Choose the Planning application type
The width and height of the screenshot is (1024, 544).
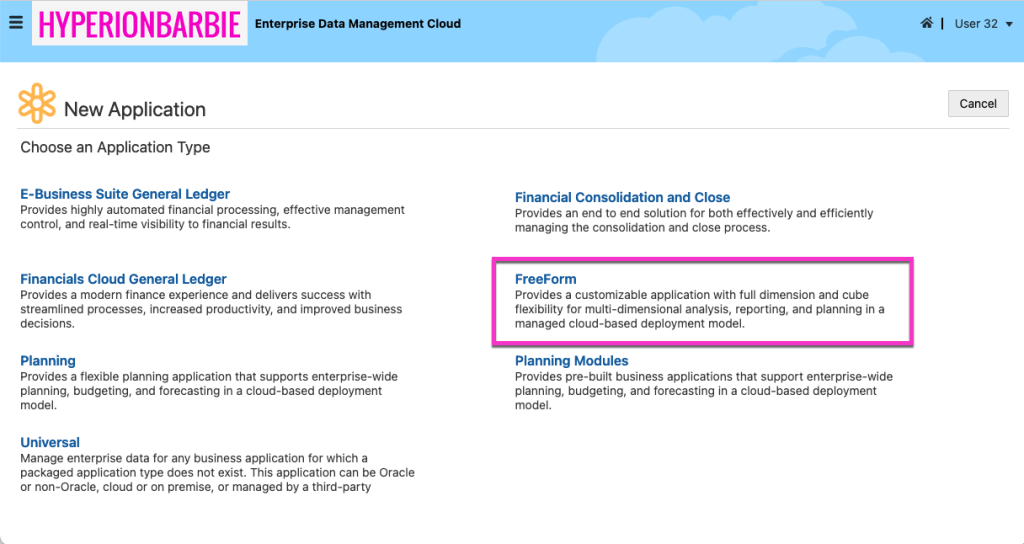pos(48,361)
